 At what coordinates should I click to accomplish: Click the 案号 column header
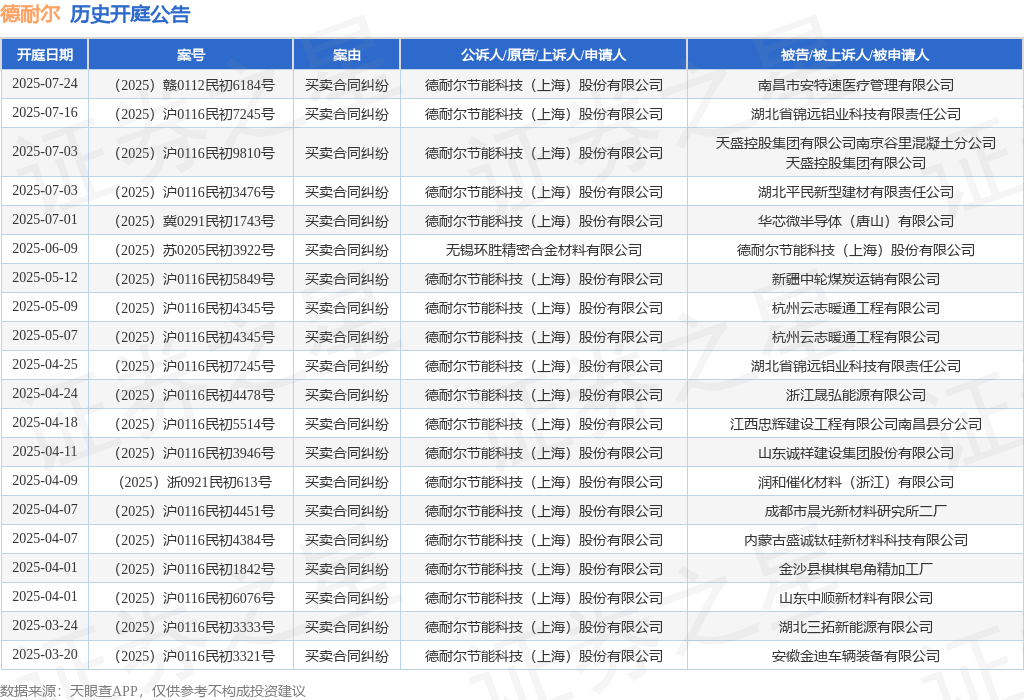pyautogui.click(x=191, y=55)
